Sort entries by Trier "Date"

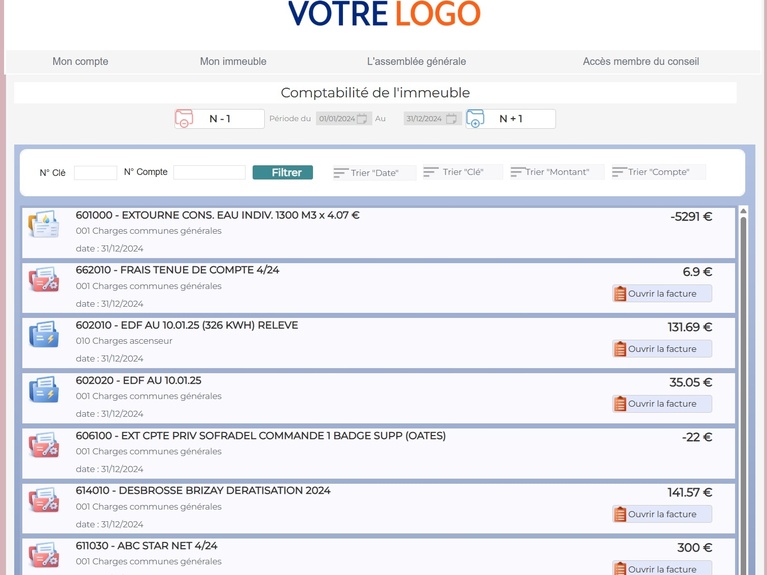(374, 173)
